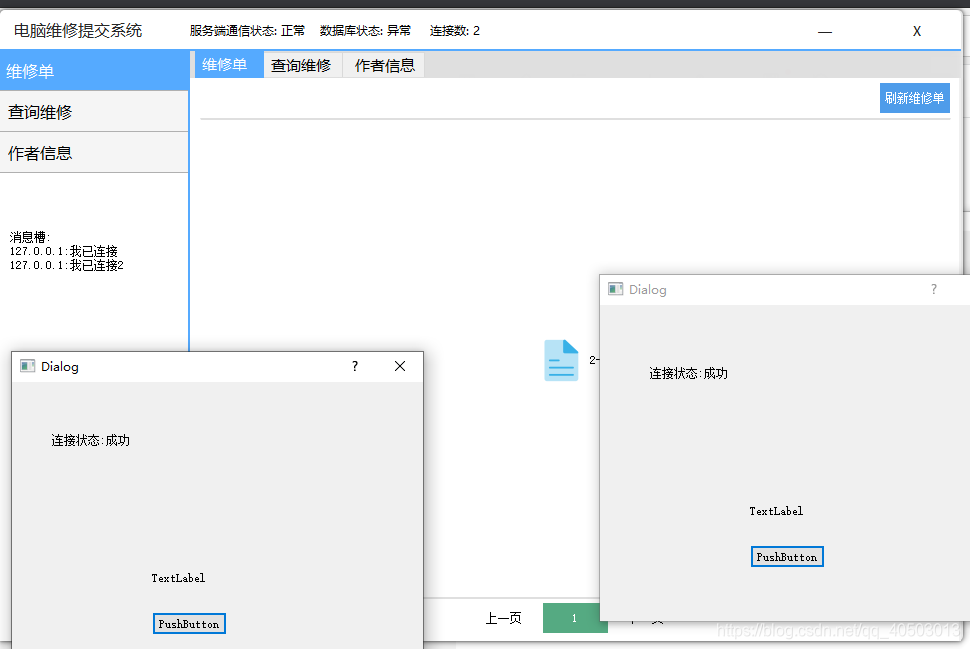
Task: Click the help question mark in left Dialog
Action: click(x=354, y=366)
